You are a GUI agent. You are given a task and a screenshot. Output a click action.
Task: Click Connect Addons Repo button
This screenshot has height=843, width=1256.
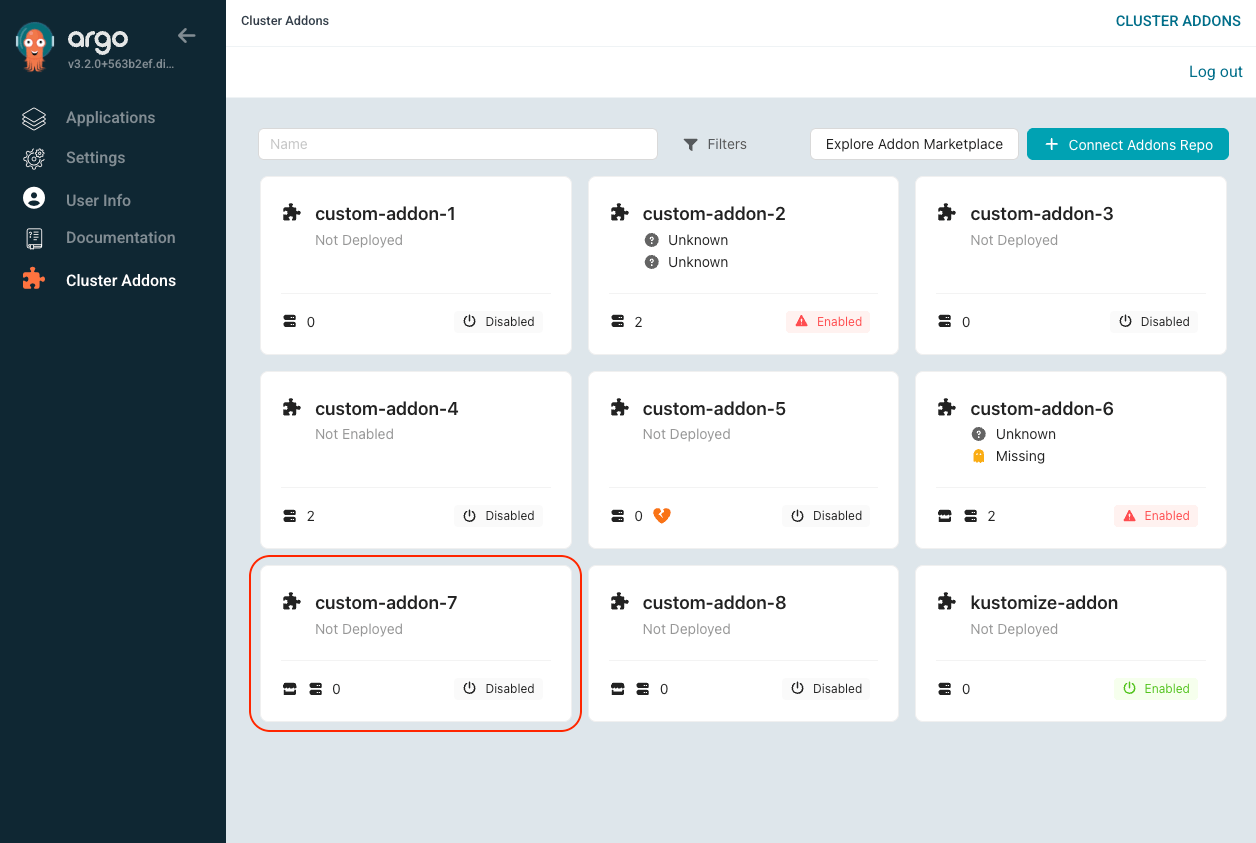click(x=1127, y=145)
